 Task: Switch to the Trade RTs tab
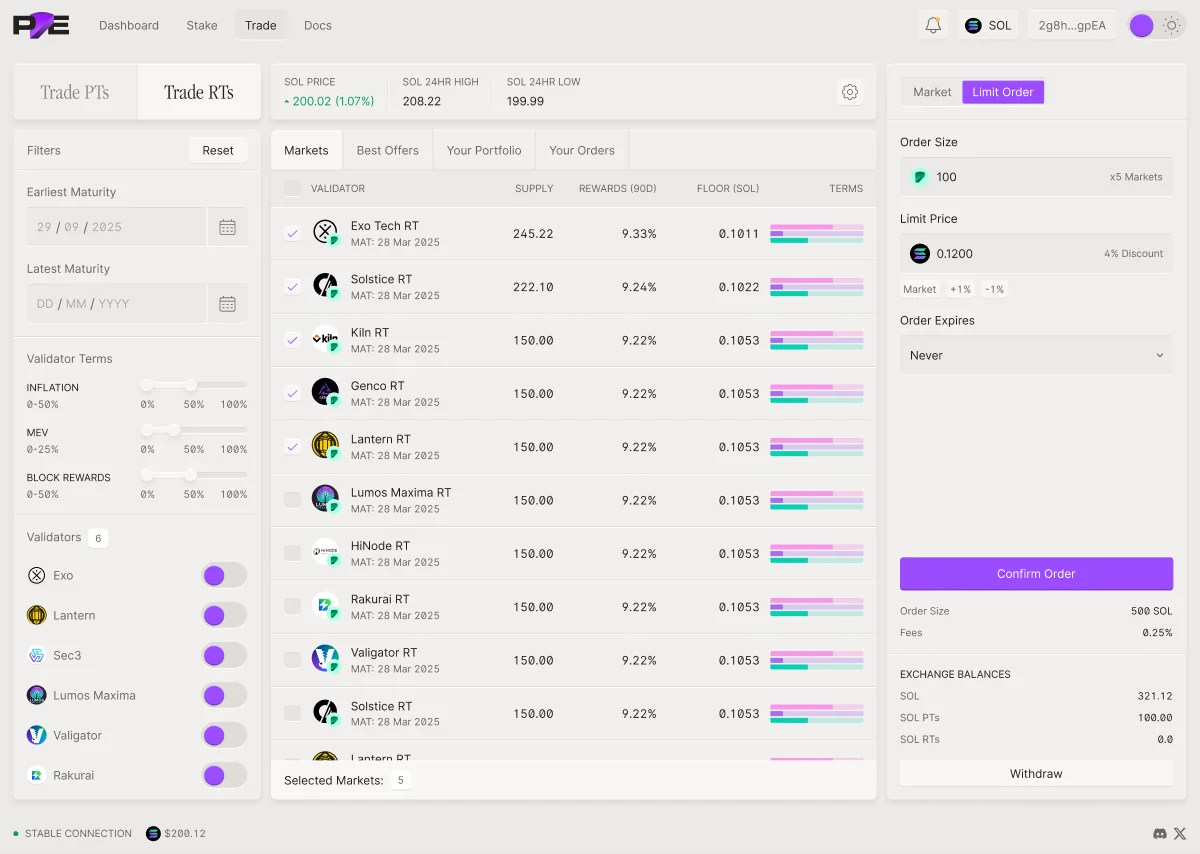tap(199, 92)
